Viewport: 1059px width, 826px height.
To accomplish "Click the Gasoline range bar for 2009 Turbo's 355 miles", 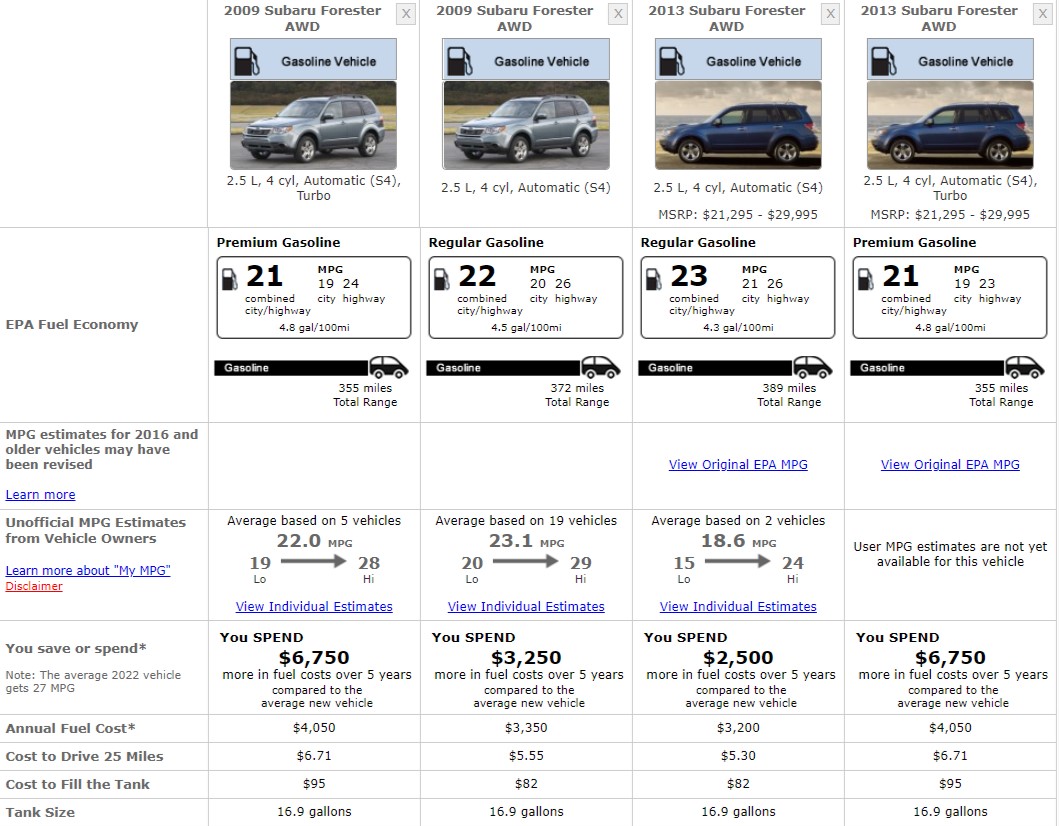I will click(x=291, y=368).
